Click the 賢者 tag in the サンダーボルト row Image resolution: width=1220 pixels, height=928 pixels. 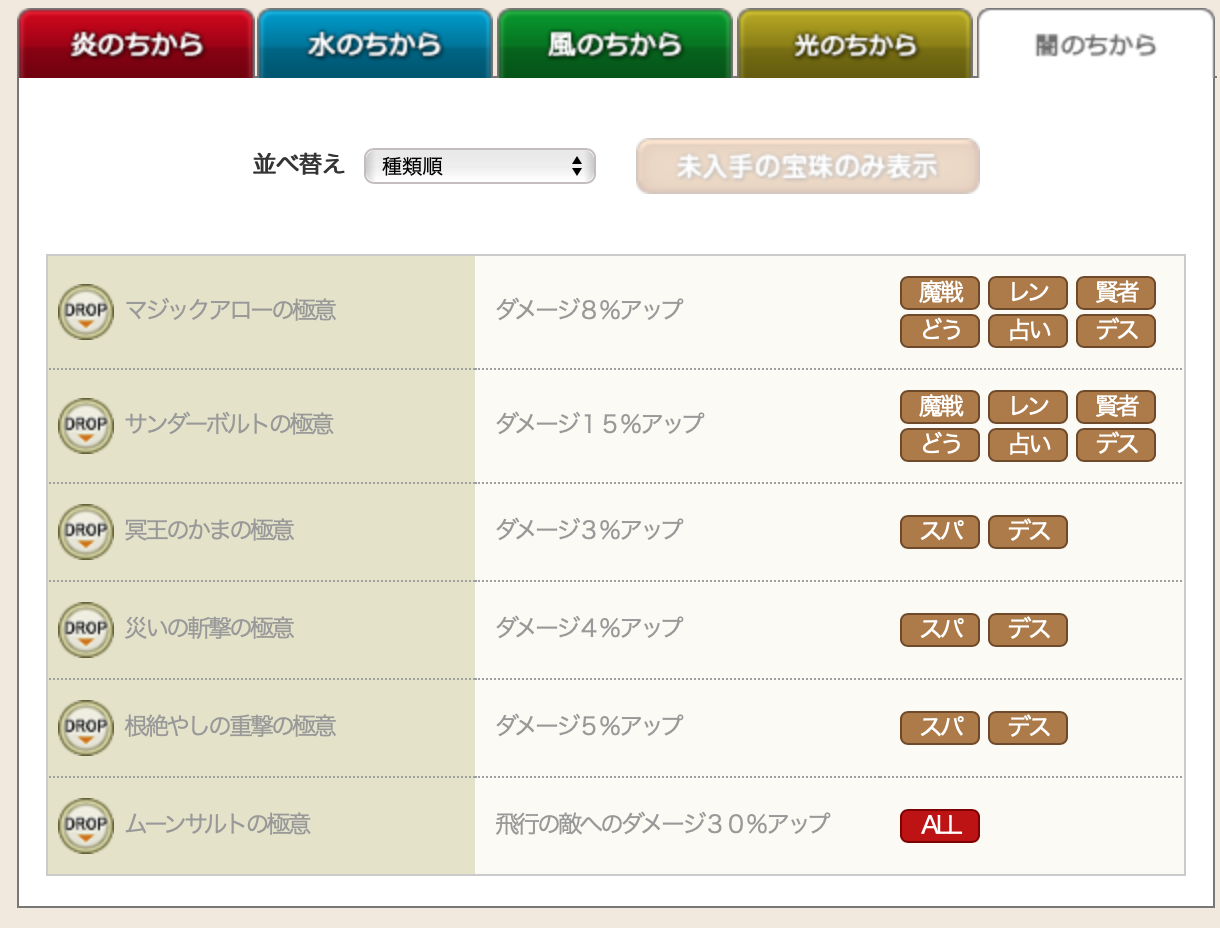tap(1116, 407)
